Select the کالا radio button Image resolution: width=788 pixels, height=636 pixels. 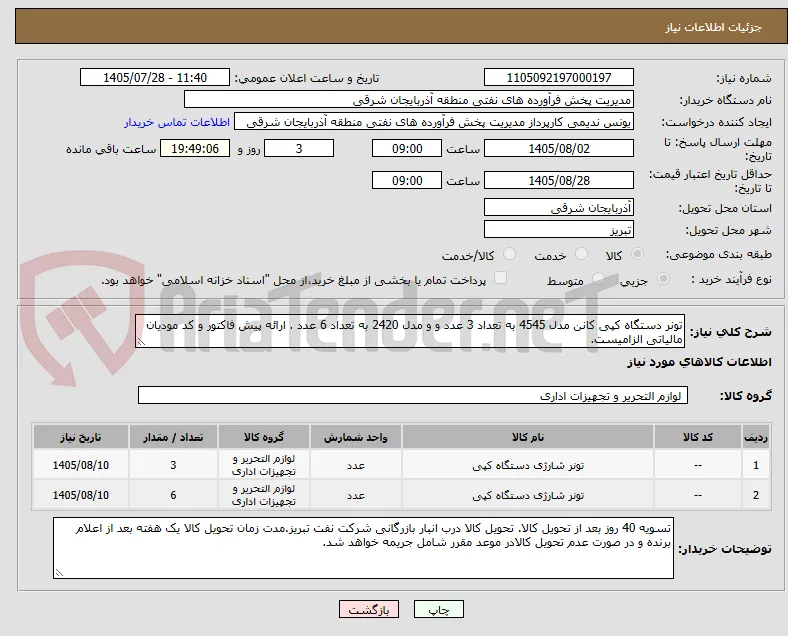[637, 254]
